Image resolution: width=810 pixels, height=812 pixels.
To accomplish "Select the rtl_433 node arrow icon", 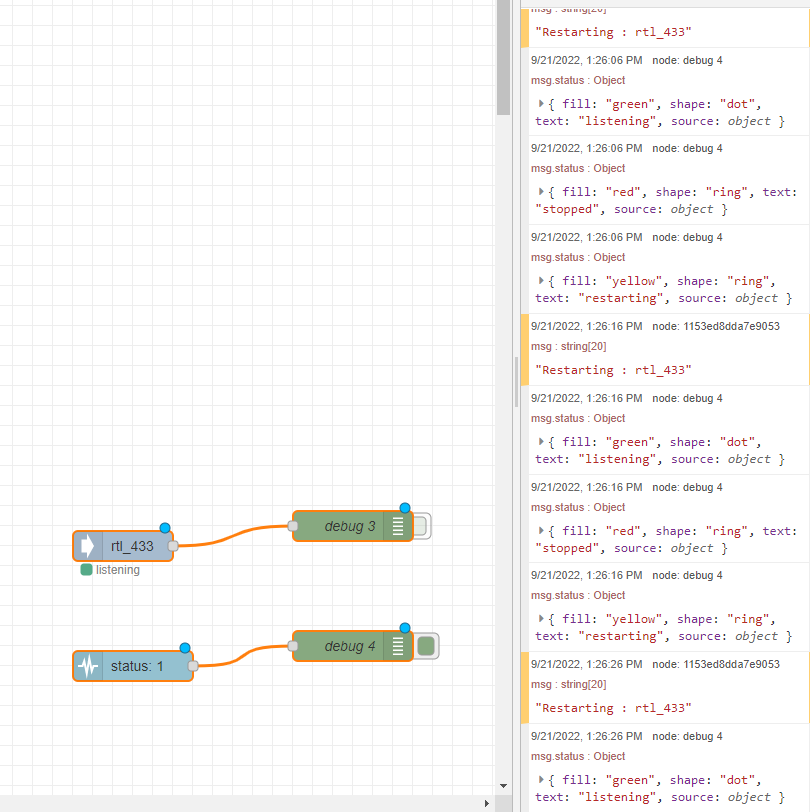I will pos(88,546).
